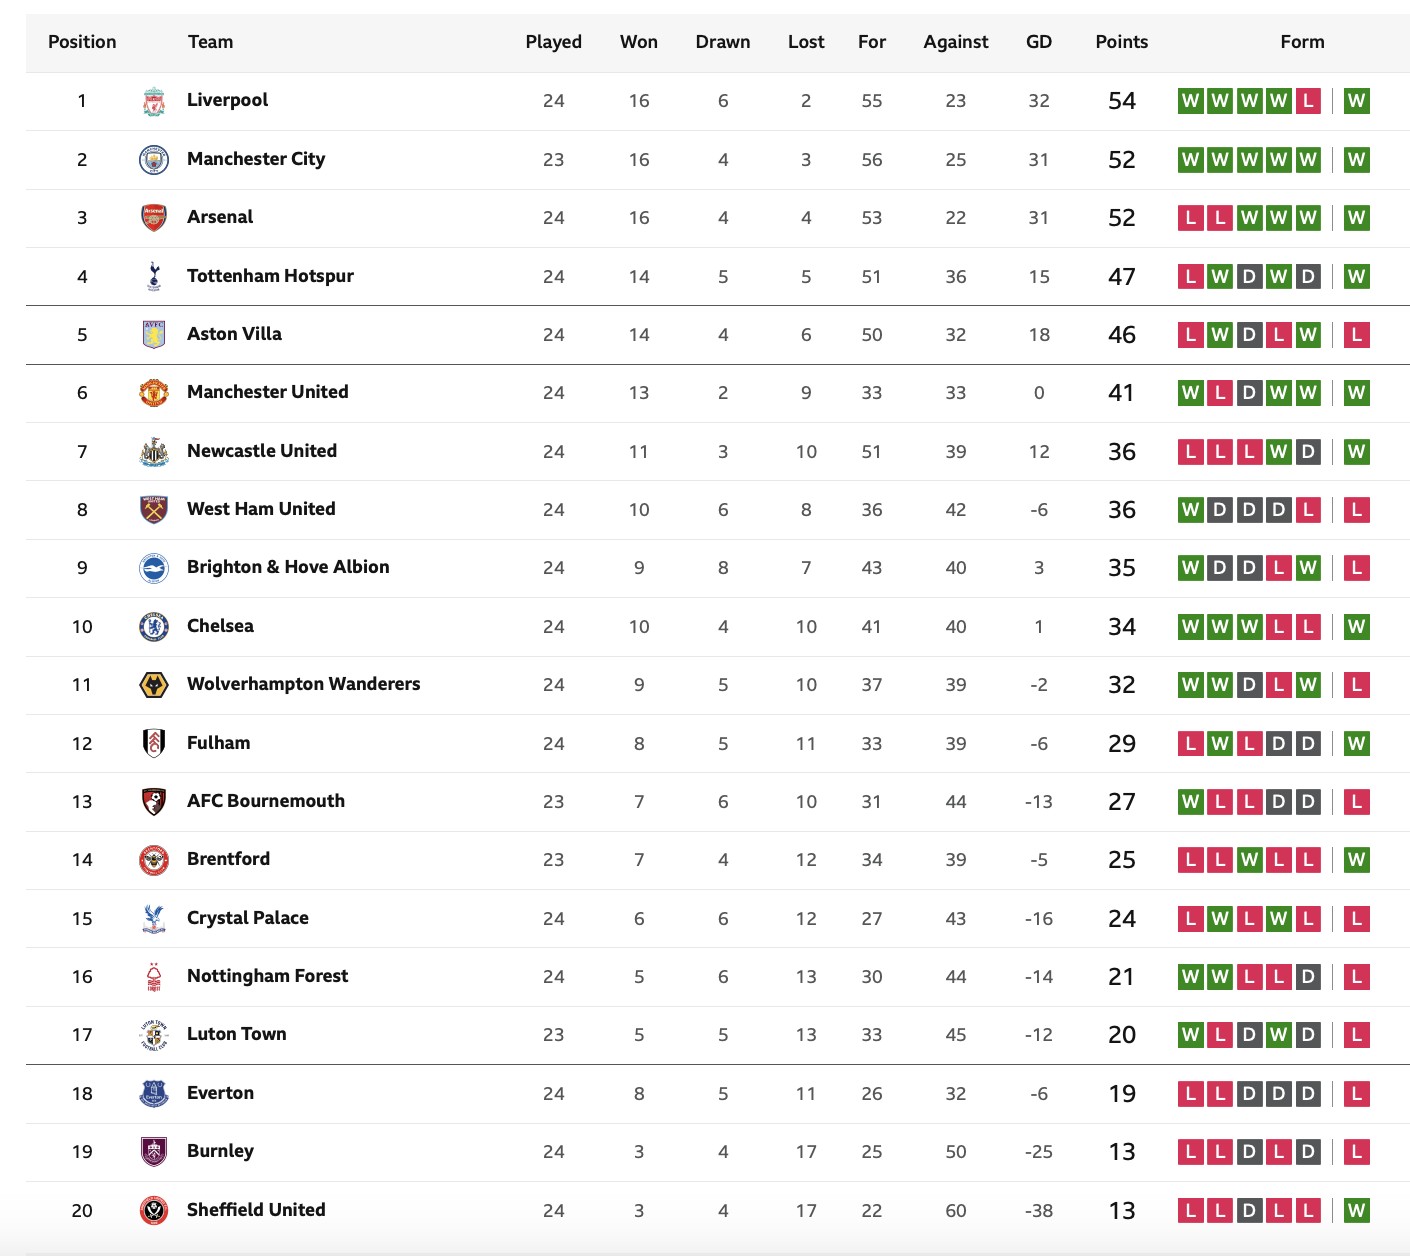Open the Manchester United team link
This screenshot has width=1410, height=1256.
coord(268,392)
